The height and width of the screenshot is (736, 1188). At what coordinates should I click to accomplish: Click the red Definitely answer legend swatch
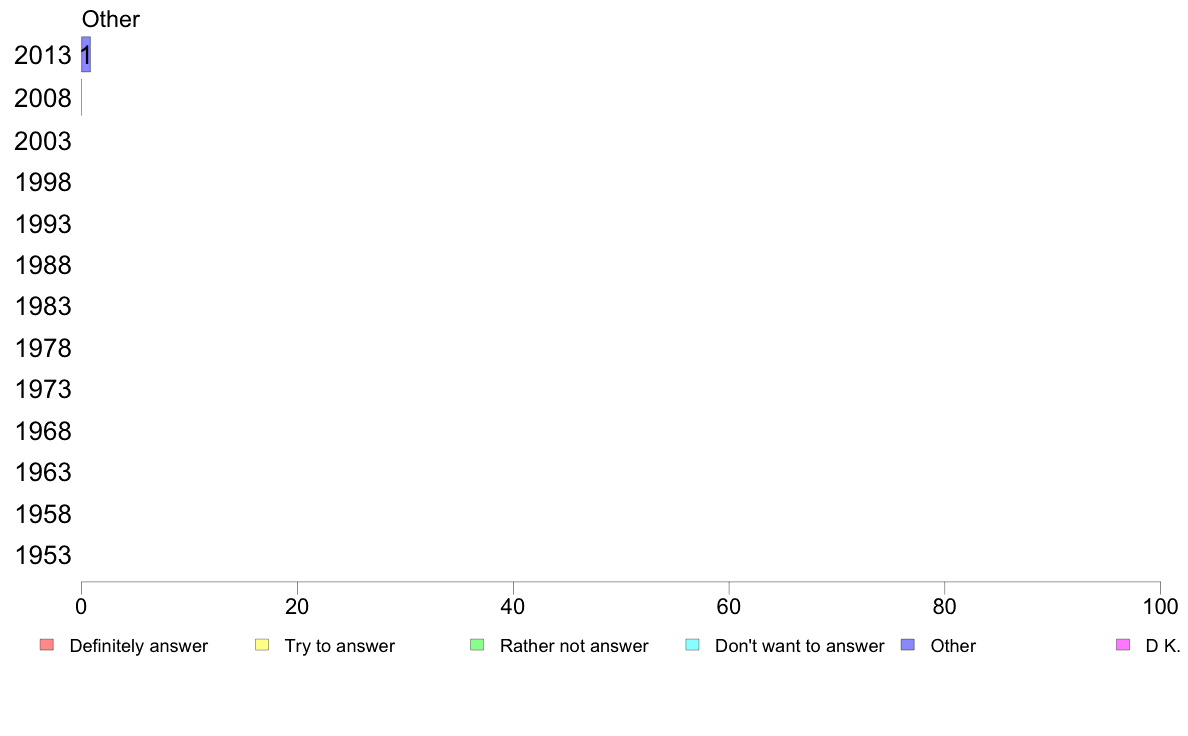[x=47, y=645]
